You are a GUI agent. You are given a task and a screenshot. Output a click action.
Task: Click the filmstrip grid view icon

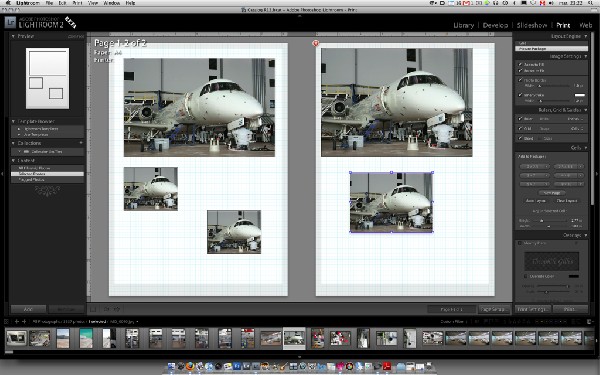click(x=6, y=321)
